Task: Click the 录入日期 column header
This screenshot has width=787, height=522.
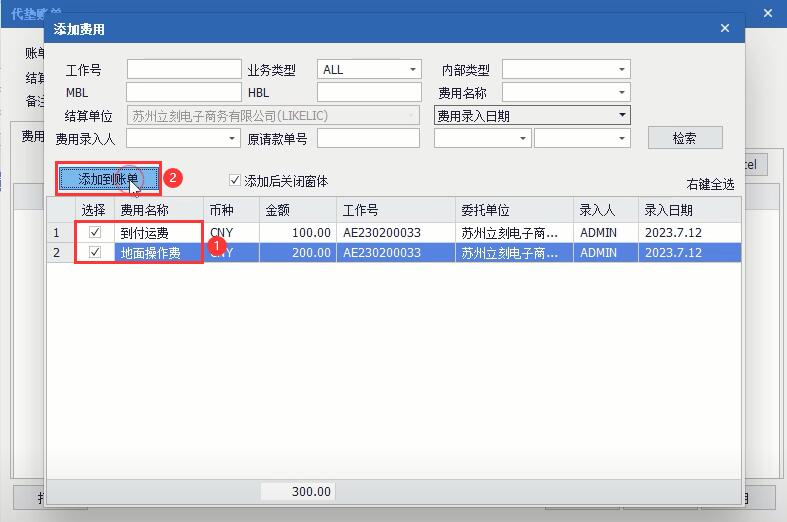Action: 689,210
